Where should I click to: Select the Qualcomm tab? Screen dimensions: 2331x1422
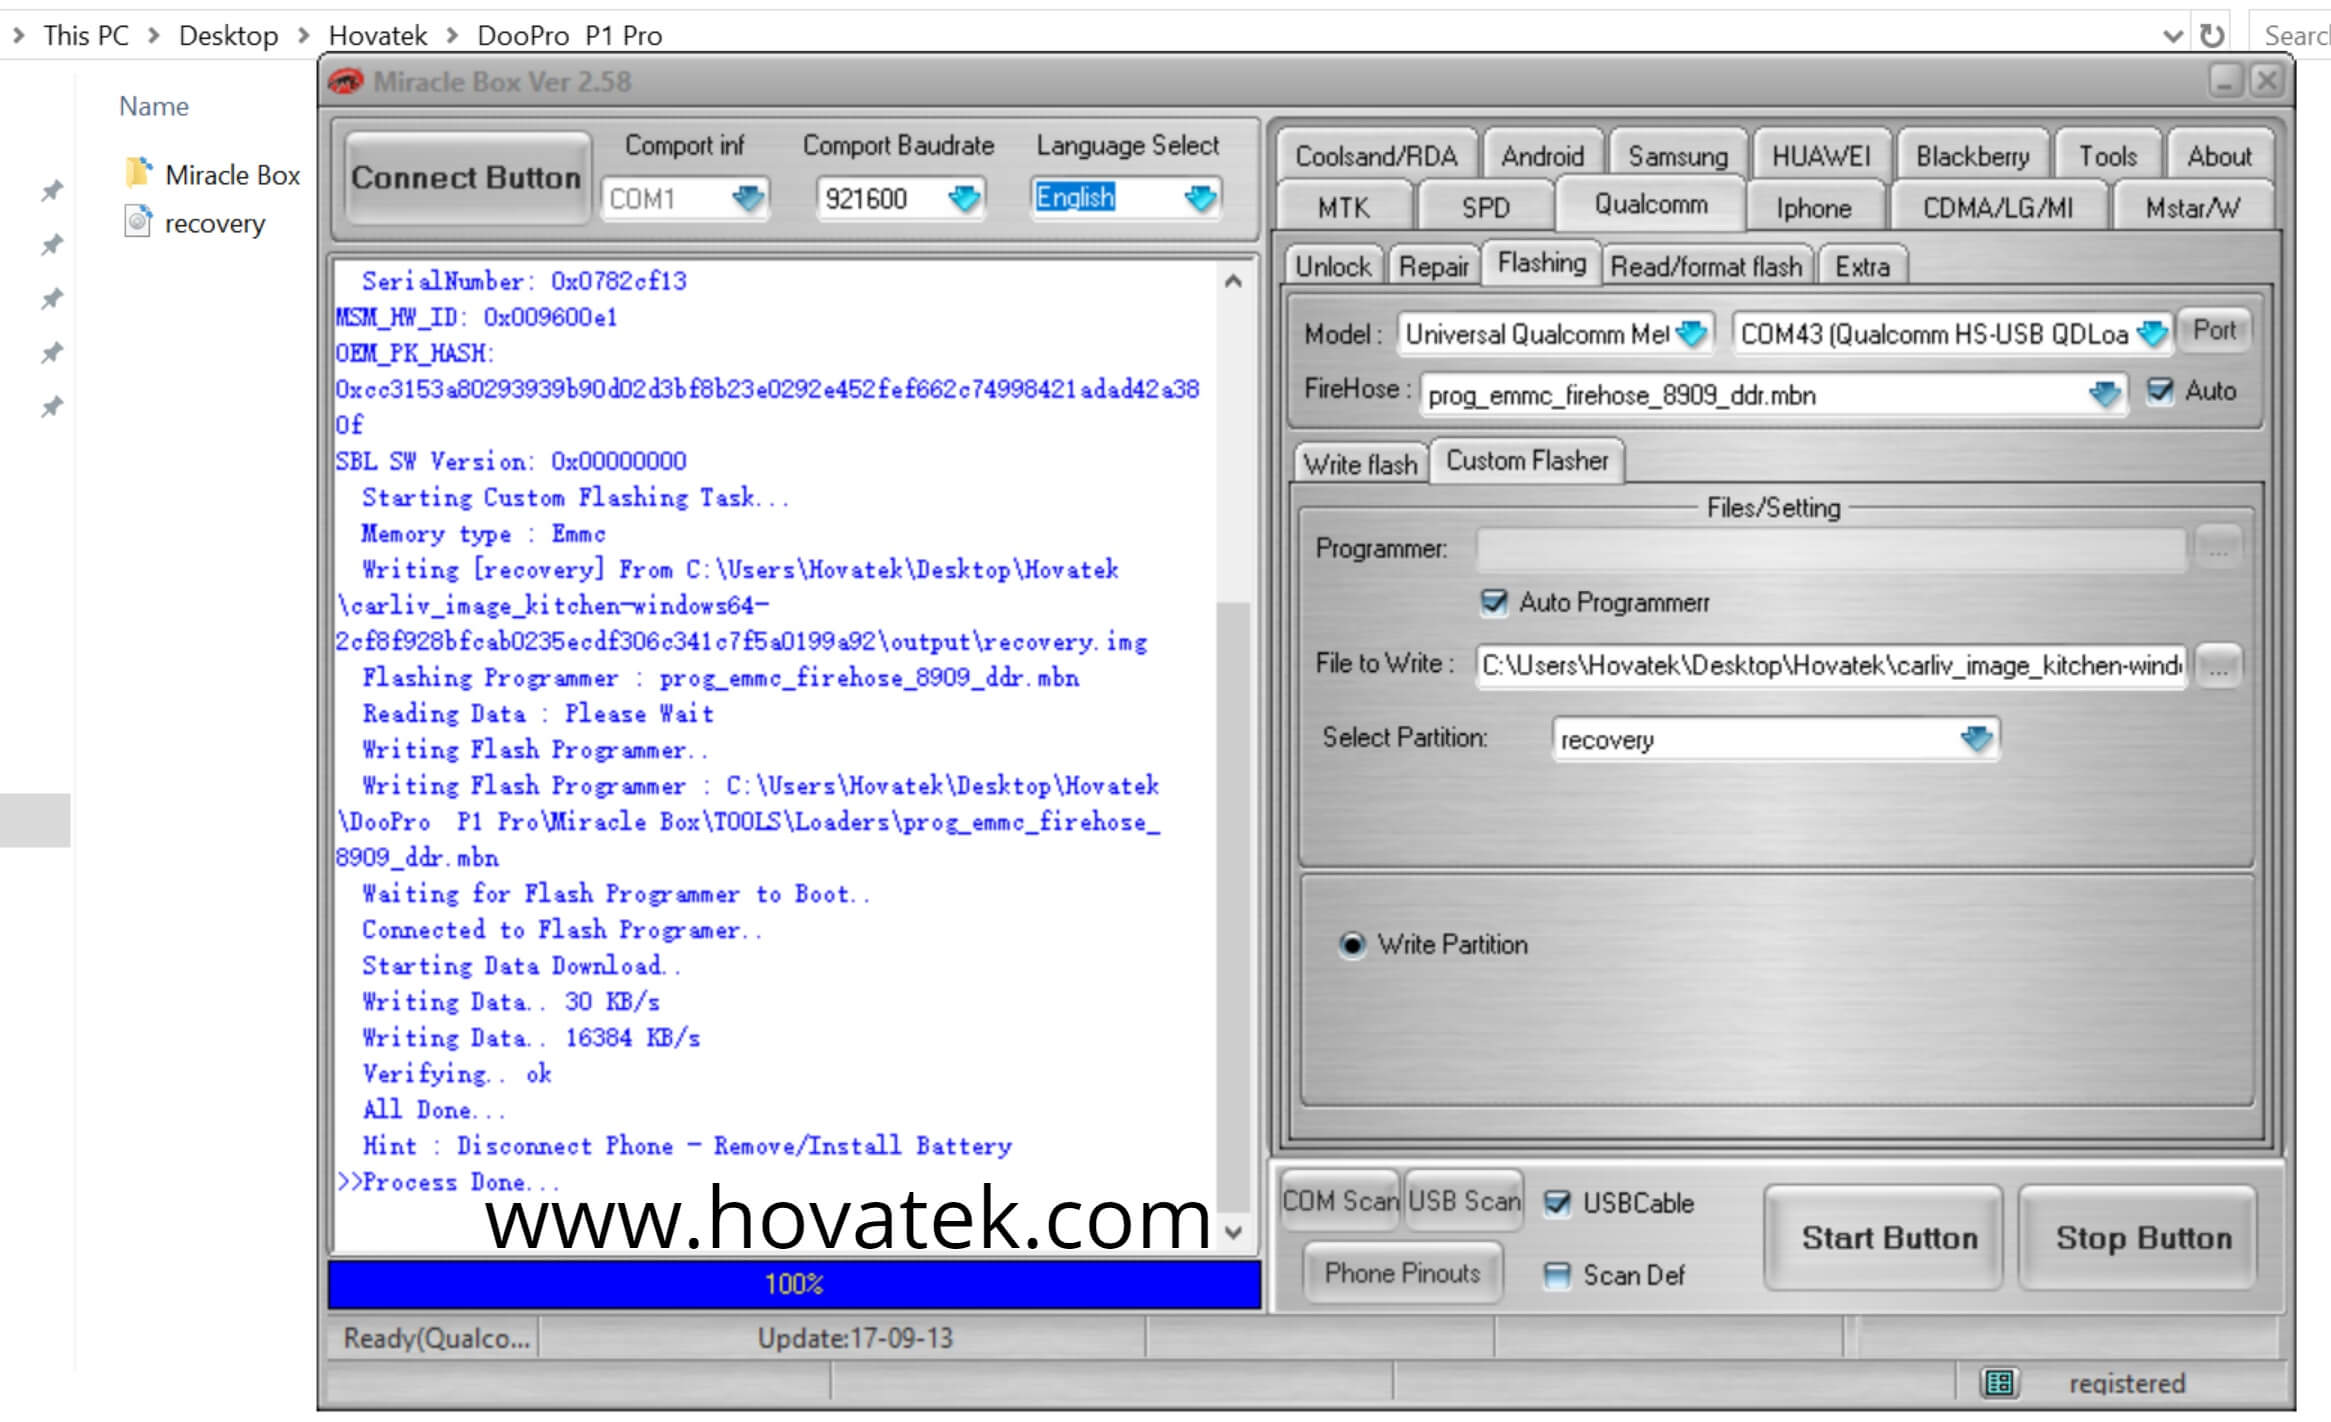pos(1651,204)
